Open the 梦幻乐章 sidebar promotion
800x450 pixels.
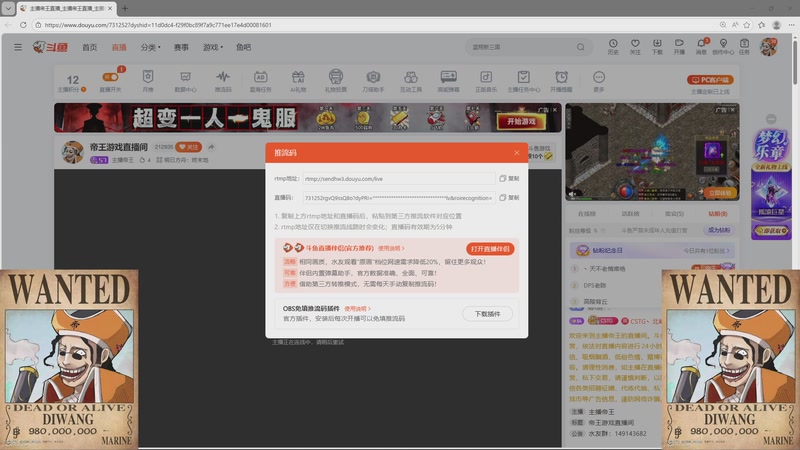pyautogui.click(x=771, y=184)
